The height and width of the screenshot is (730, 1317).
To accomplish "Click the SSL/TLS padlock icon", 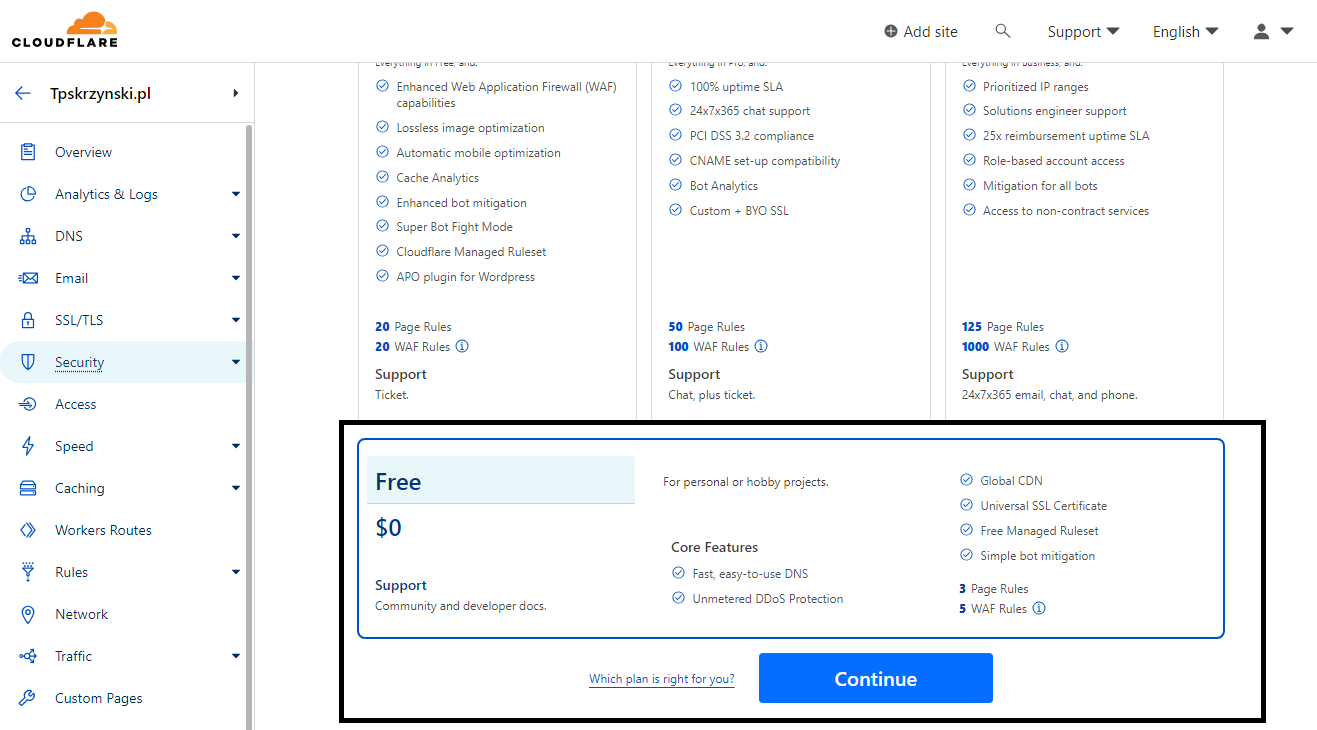I will point(28,320).
